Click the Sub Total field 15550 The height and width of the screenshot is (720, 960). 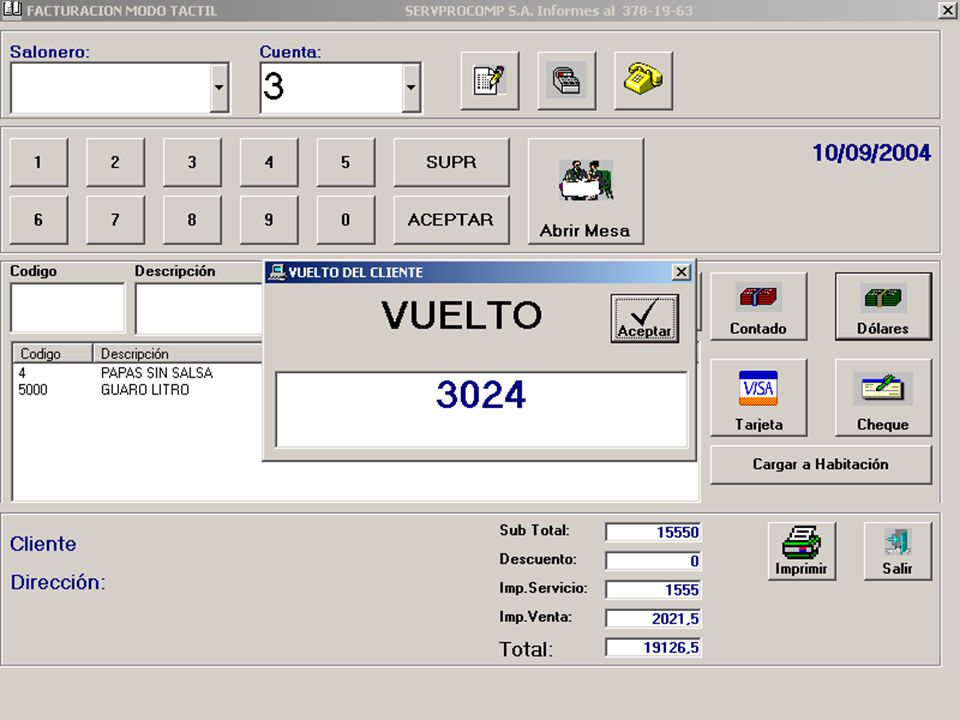click(653, 532)
